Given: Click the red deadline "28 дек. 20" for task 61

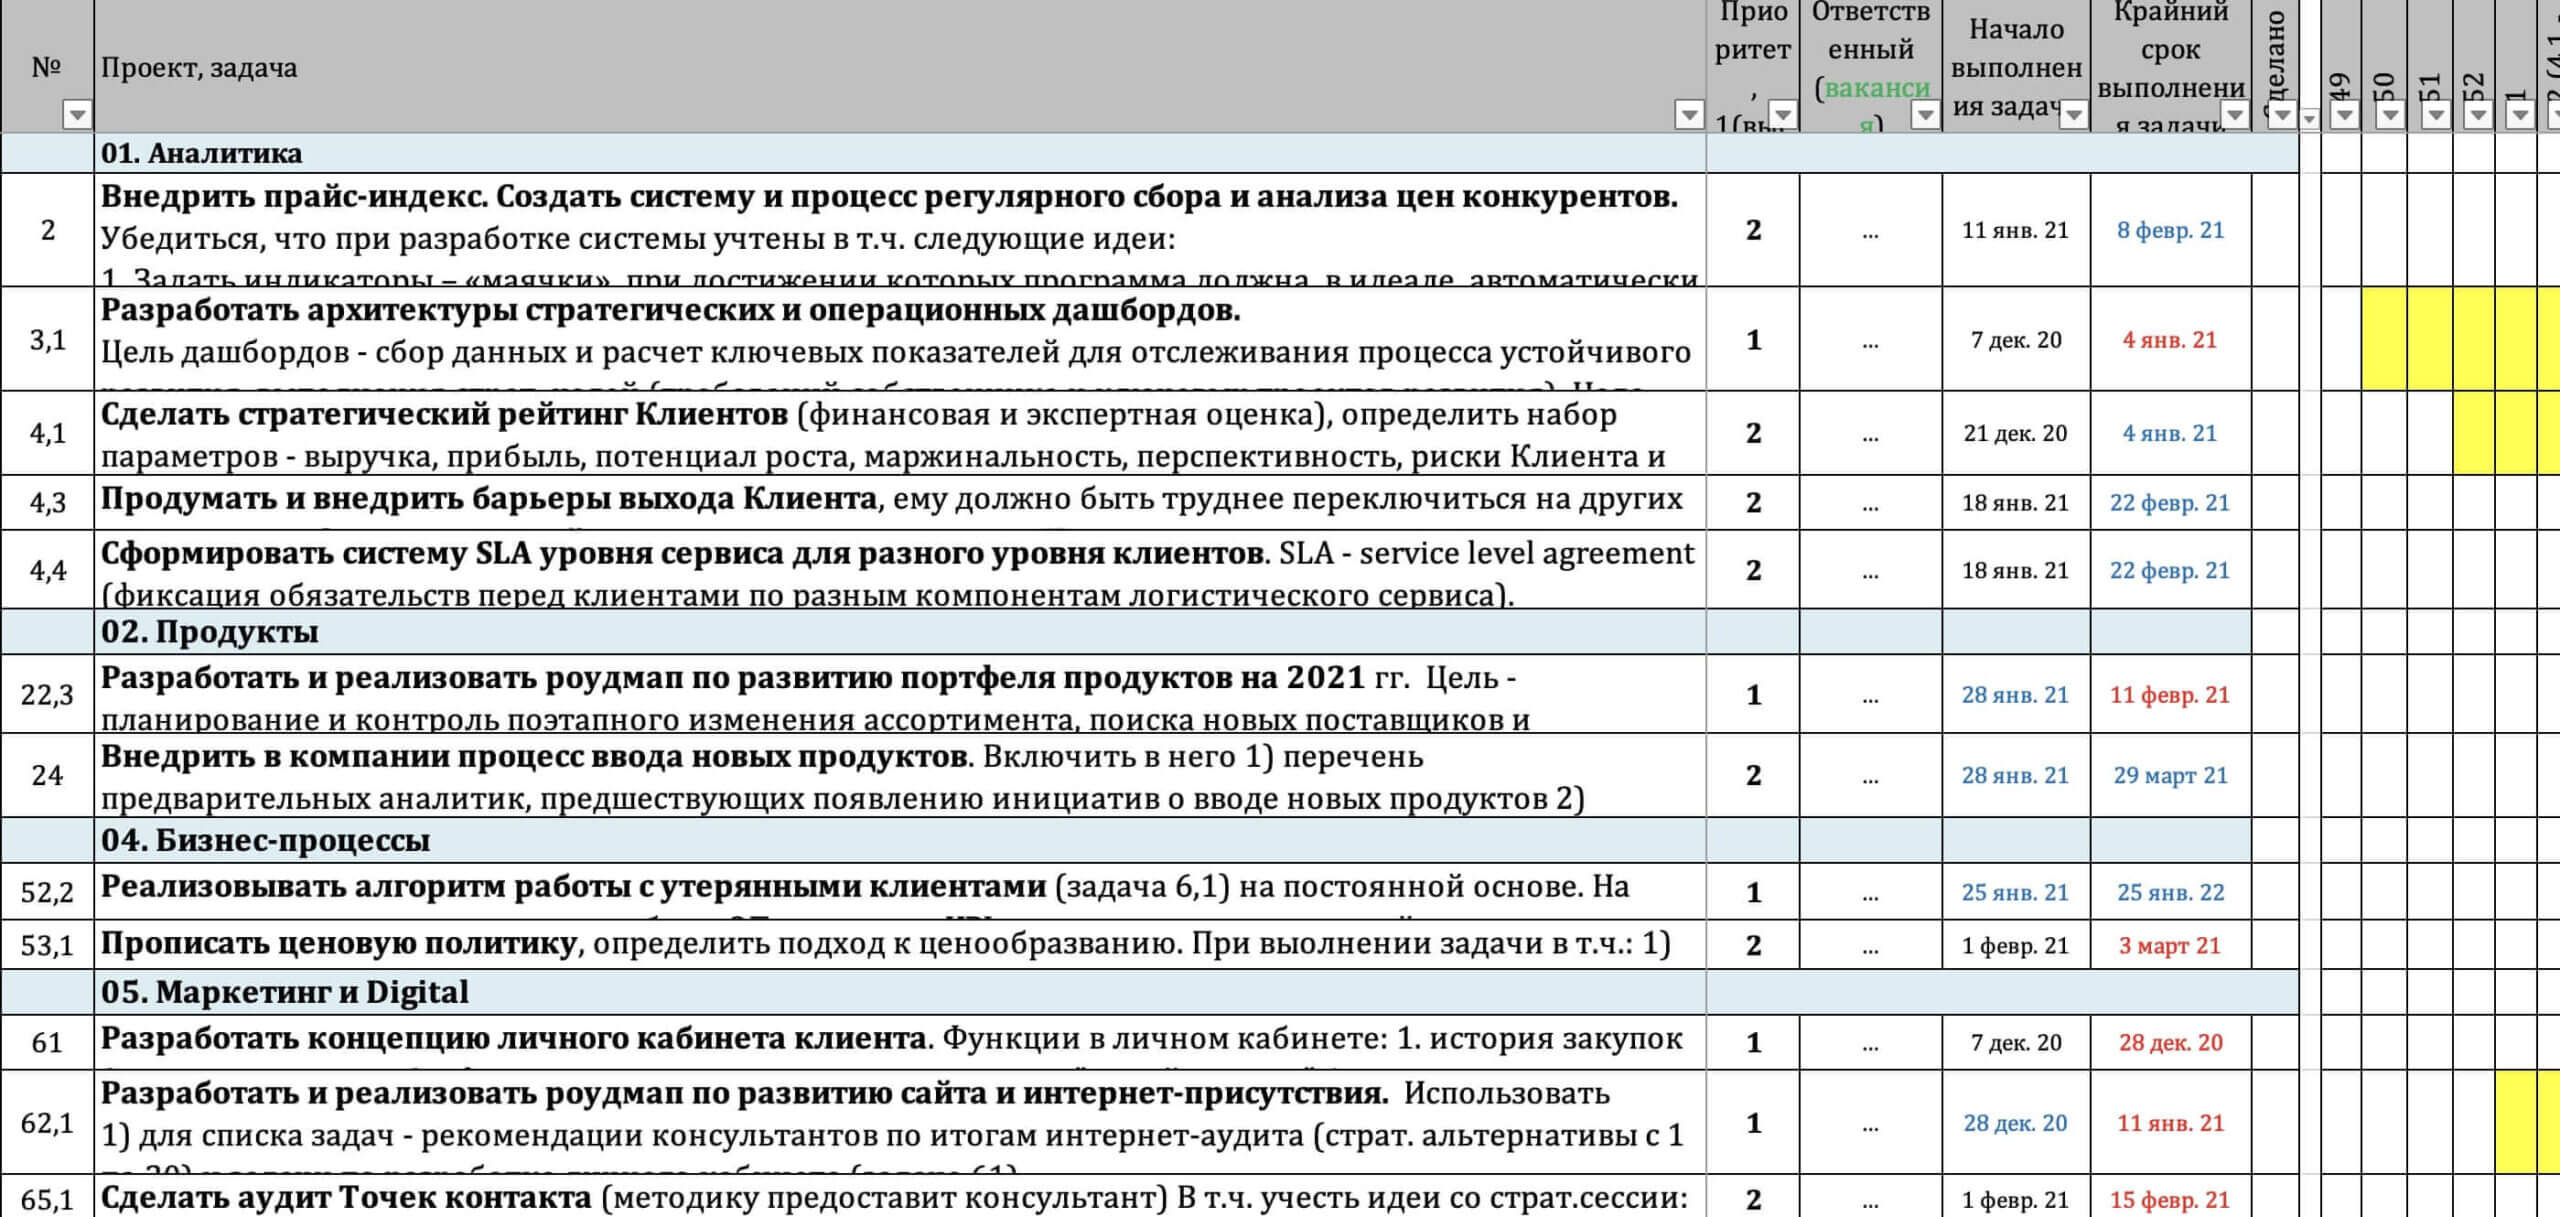Looking at the screenshot, I should pos(2171,1042).
